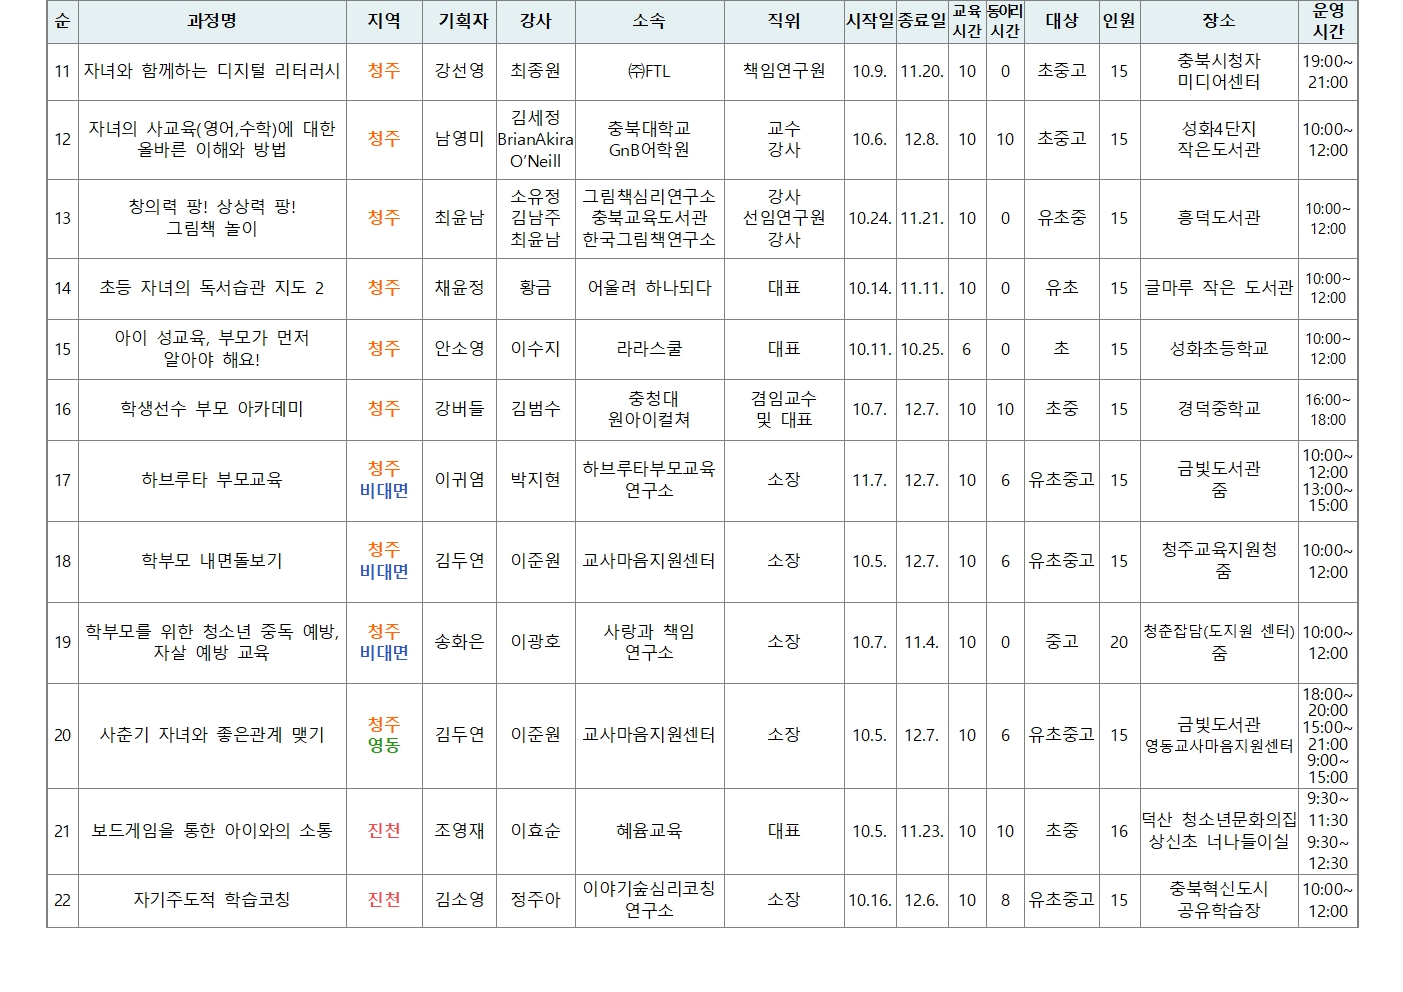Click planner name '강버들'
This screenshot has height=992, width=1403.
[459, 409]
